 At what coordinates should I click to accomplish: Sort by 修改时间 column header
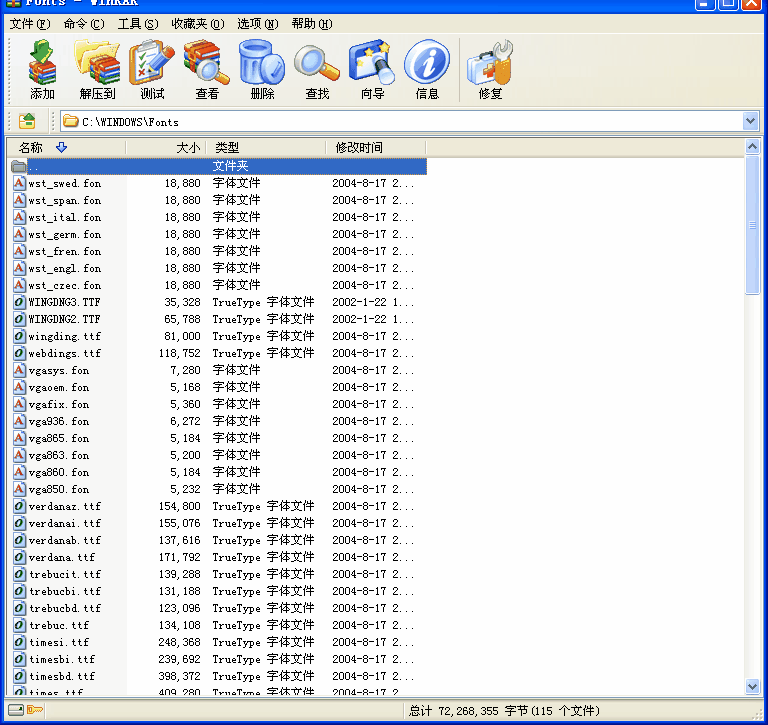pos(376,147)
